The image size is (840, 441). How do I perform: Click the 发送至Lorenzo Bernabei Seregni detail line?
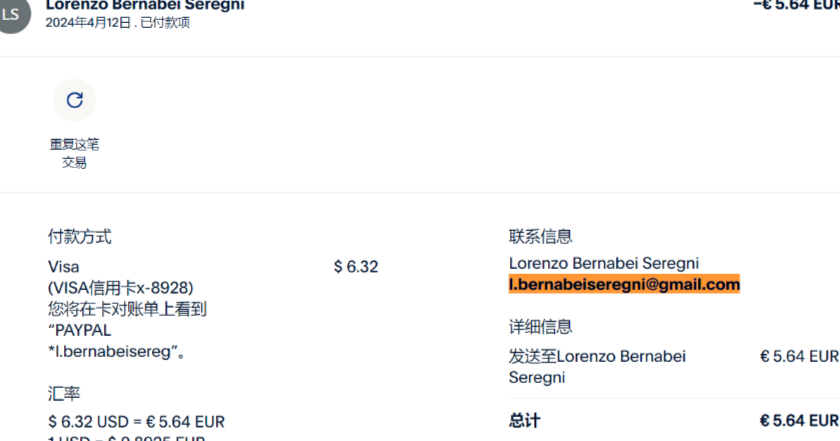pos(597,366)
